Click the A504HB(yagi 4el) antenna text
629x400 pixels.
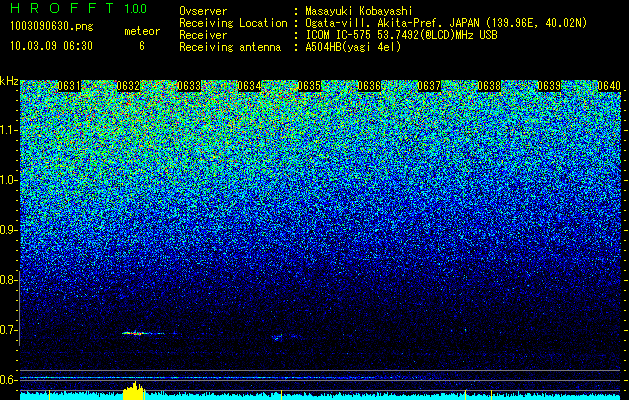click(353, 47)
